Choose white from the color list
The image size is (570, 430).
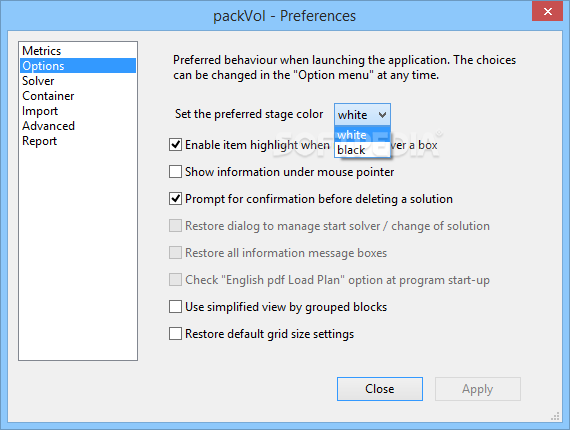click(362, 134)
